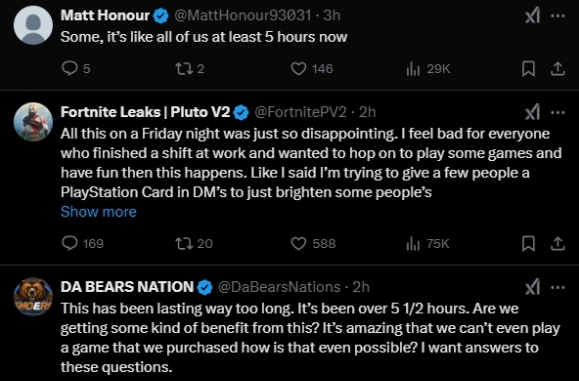Open more options for Matt Honour's tweet
This screenshot has width=579, height=381.
pyautogui.click(x=558, y=16)
